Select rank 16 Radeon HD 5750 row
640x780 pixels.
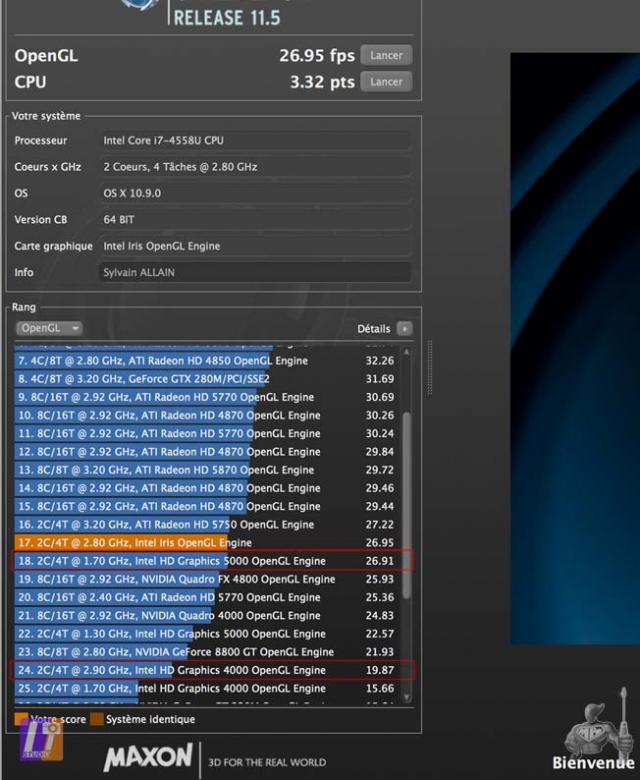coord(206,524)
